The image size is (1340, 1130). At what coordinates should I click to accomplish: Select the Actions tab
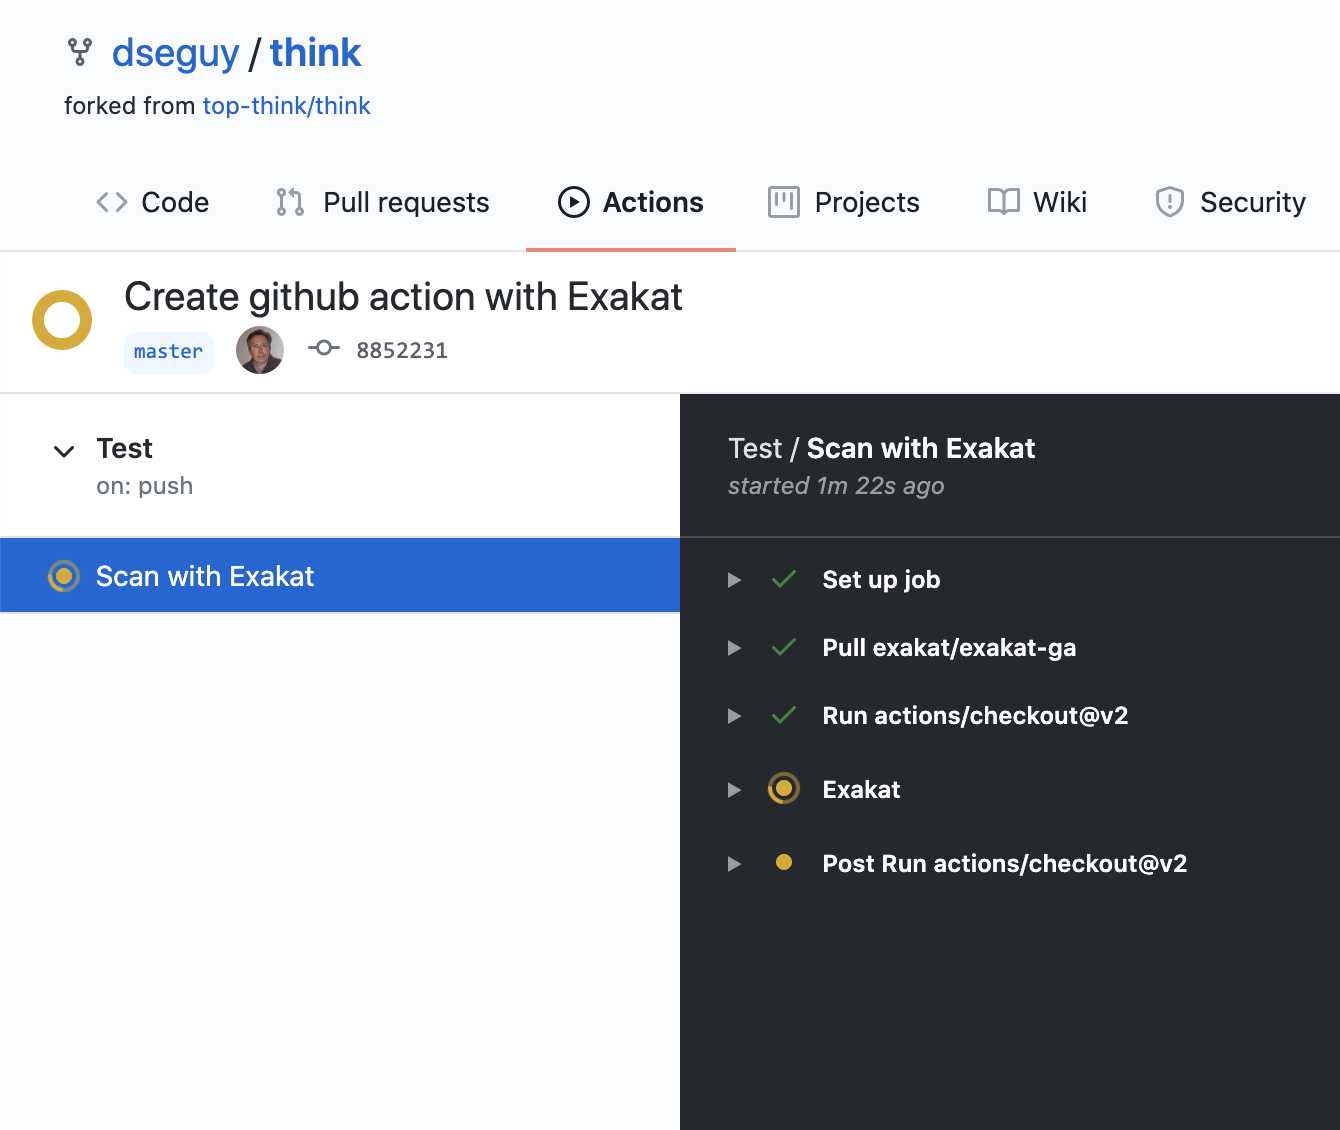631,202
